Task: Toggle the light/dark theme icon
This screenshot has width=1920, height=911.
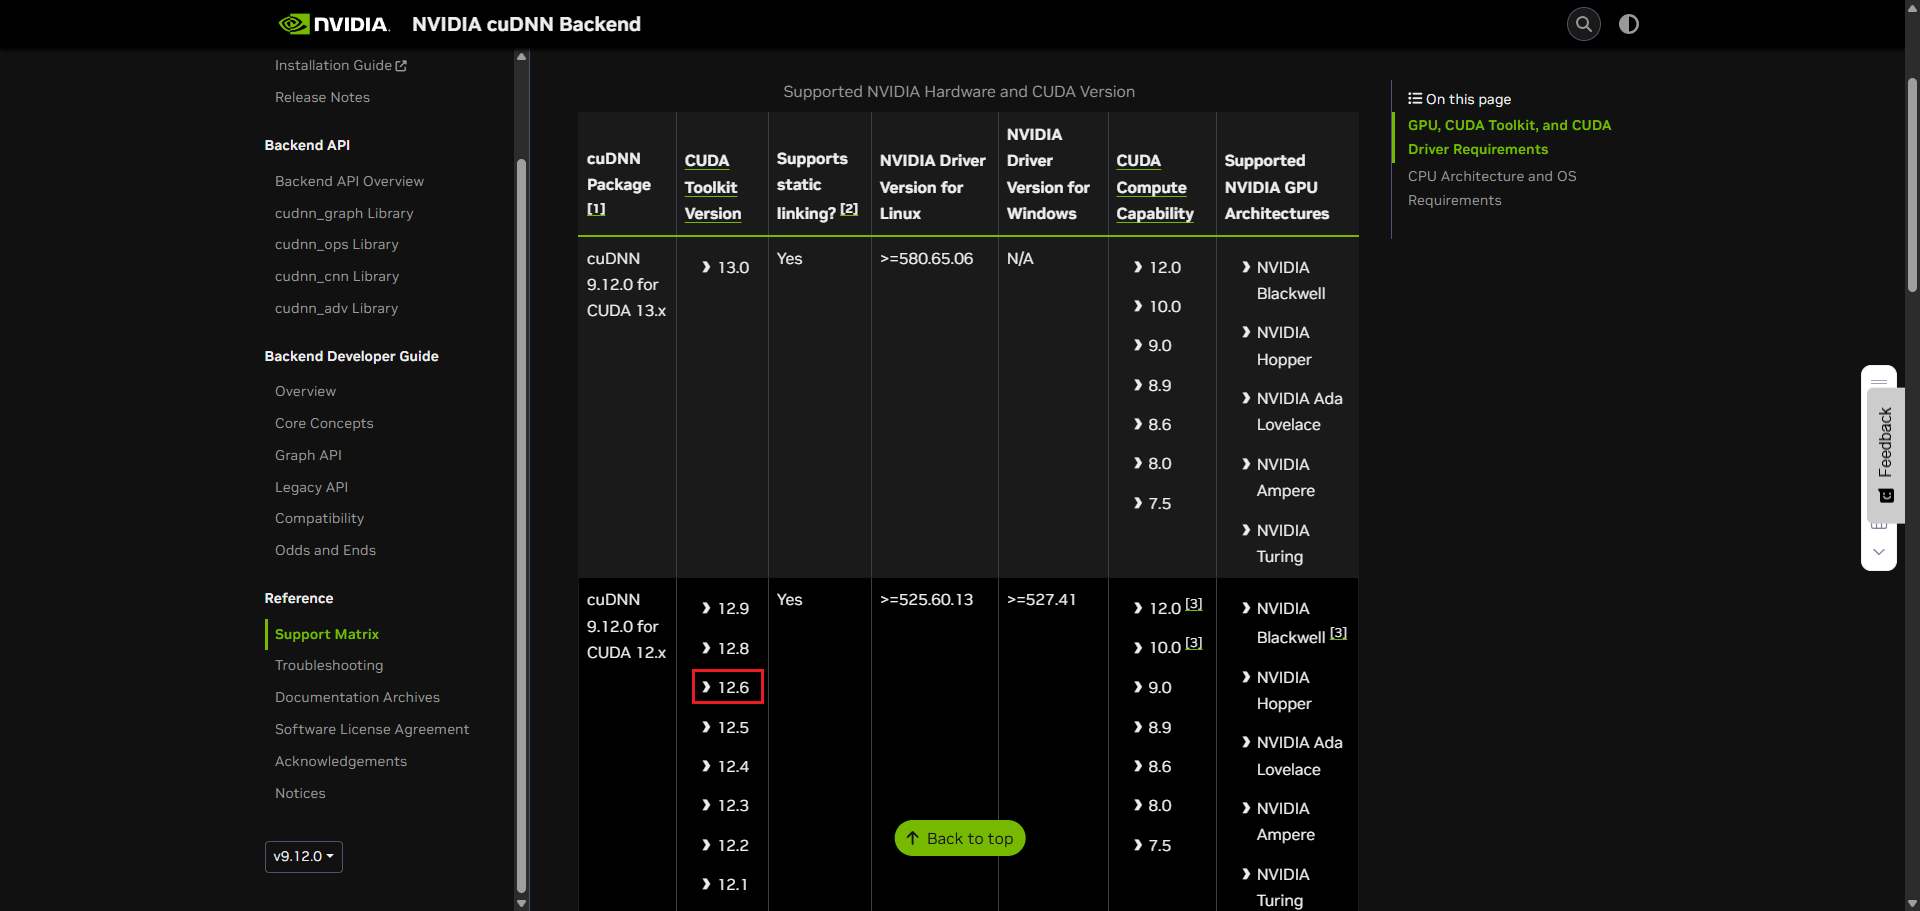Action: pyautogui.click(x=1629, y=24)
